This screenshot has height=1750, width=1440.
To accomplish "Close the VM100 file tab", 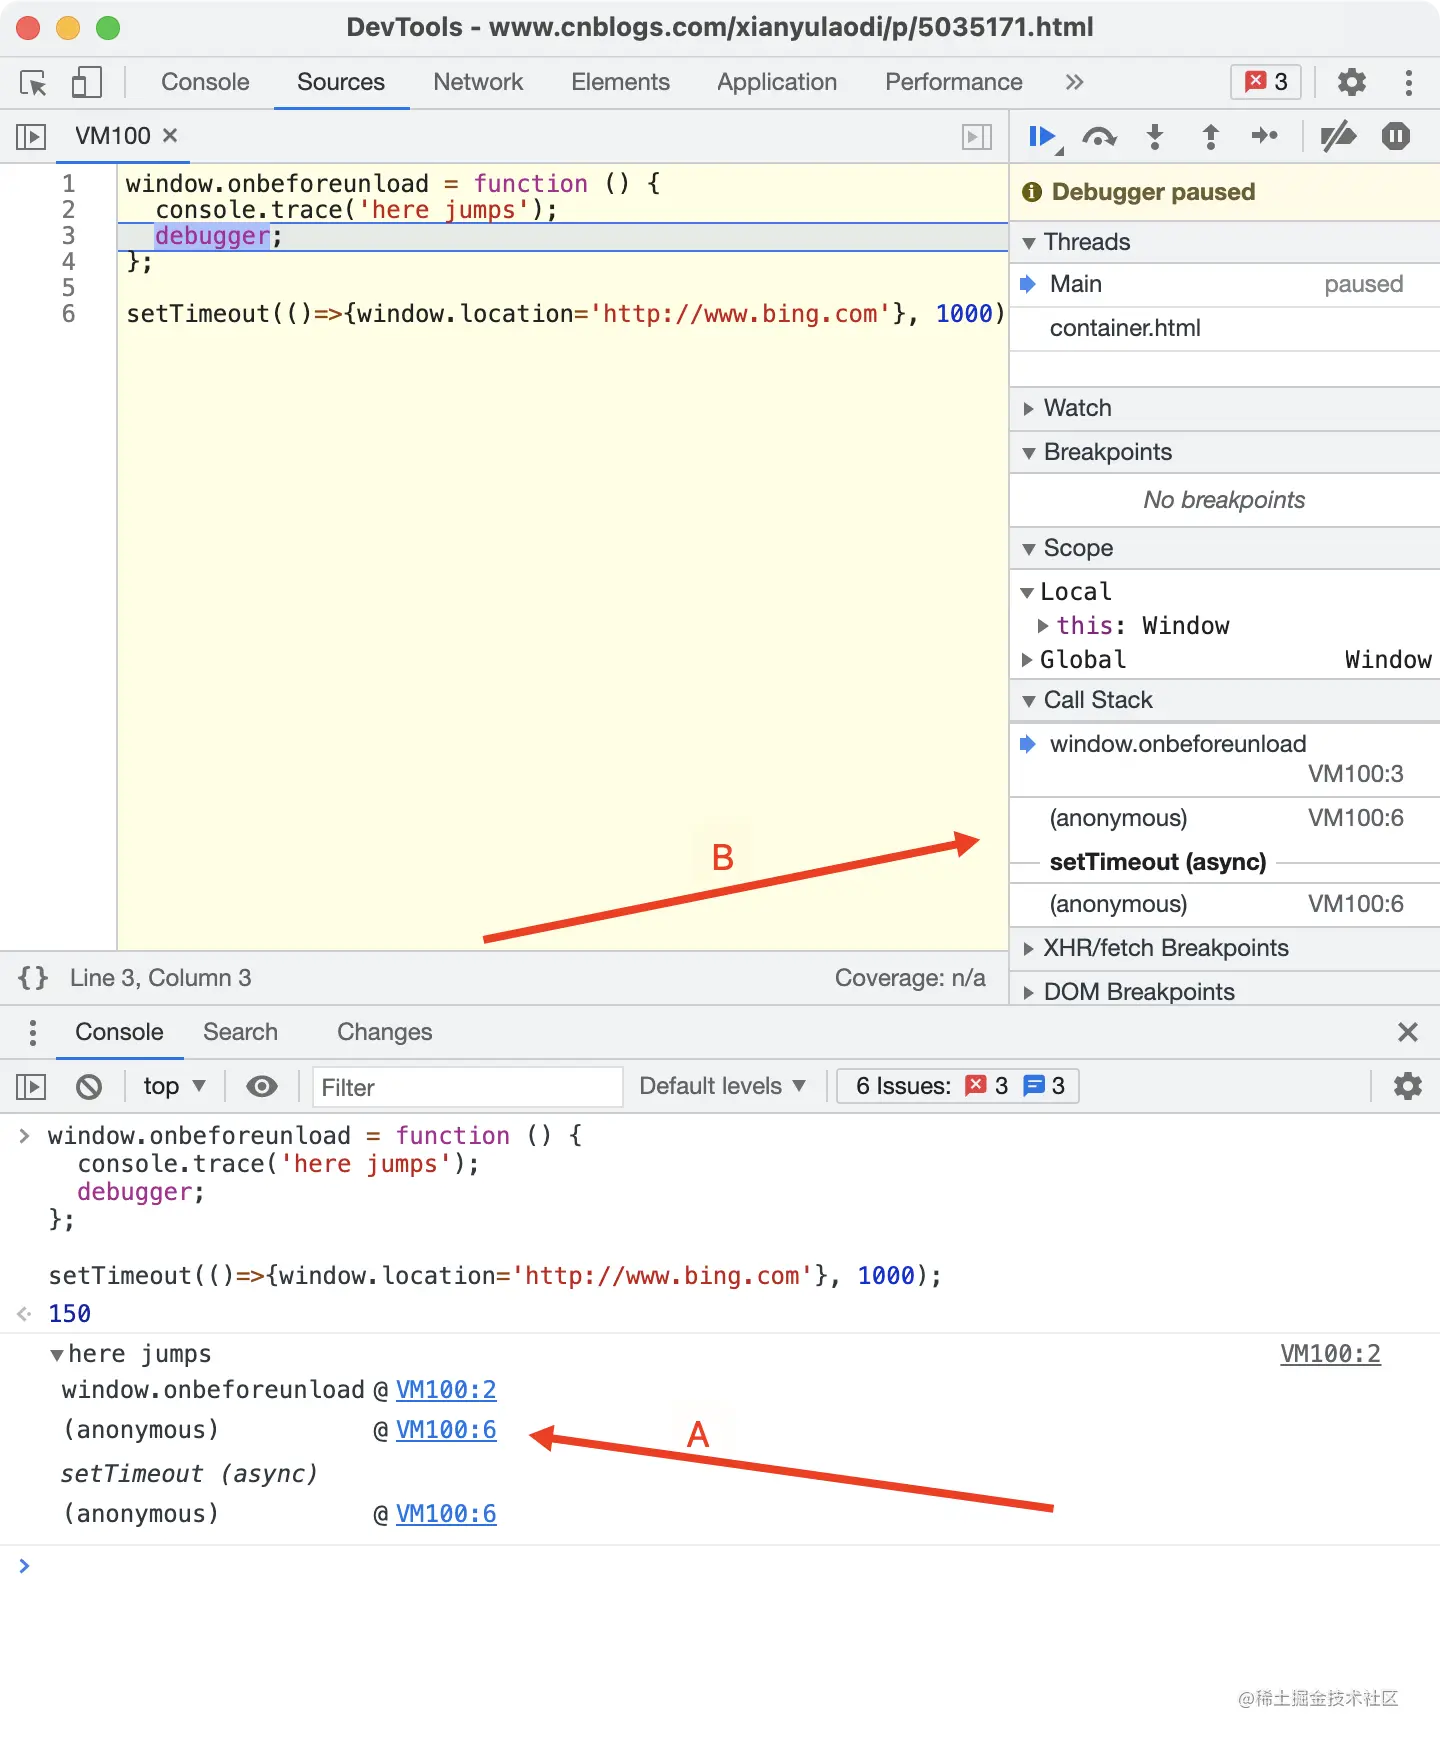I will (170, 135).
